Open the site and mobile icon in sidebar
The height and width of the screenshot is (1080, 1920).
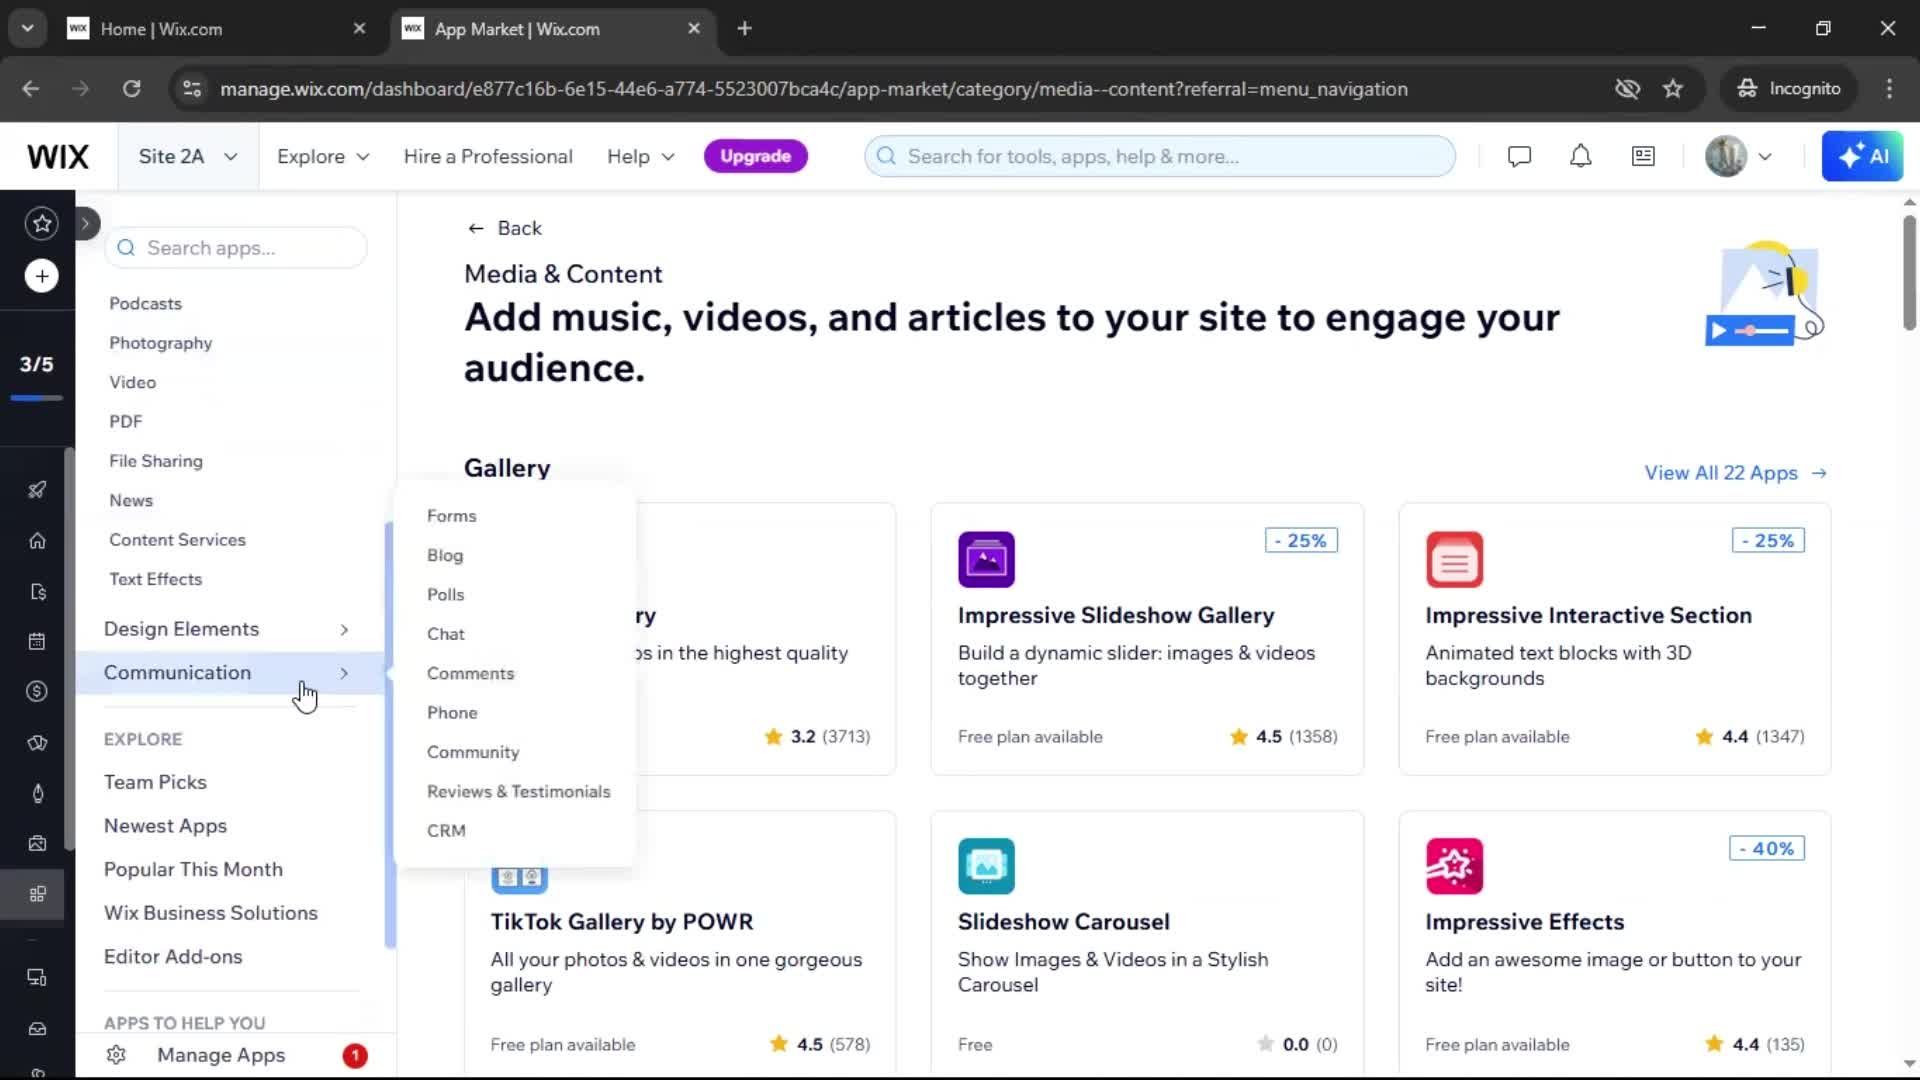(x=37, y=977)
